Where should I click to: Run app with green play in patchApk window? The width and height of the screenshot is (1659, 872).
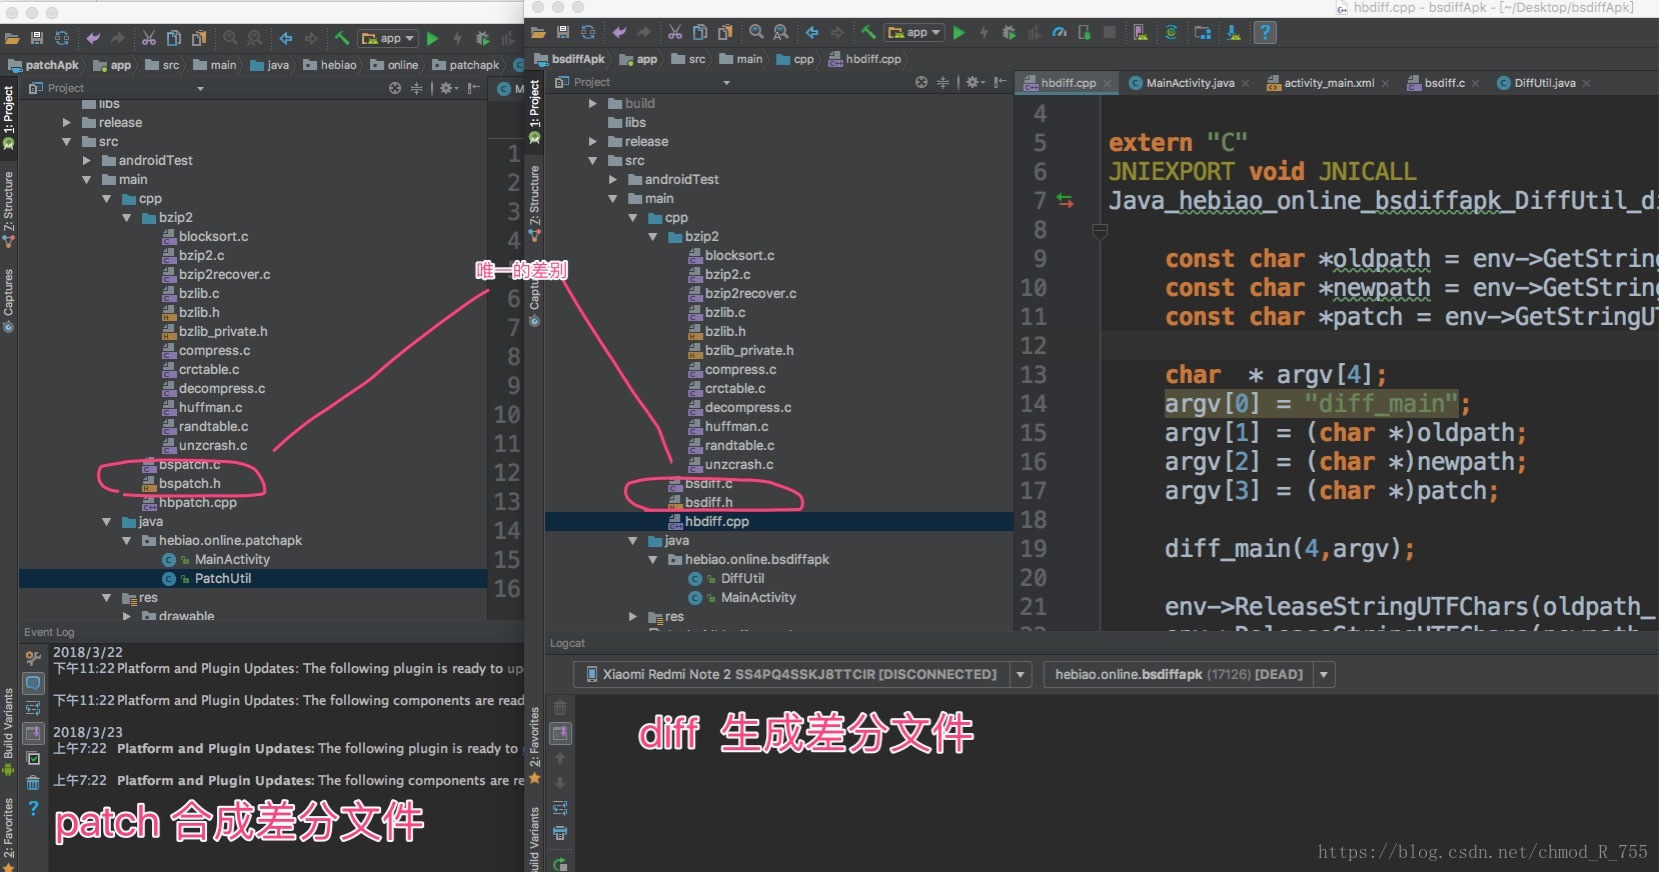click(x=432, y=38)
